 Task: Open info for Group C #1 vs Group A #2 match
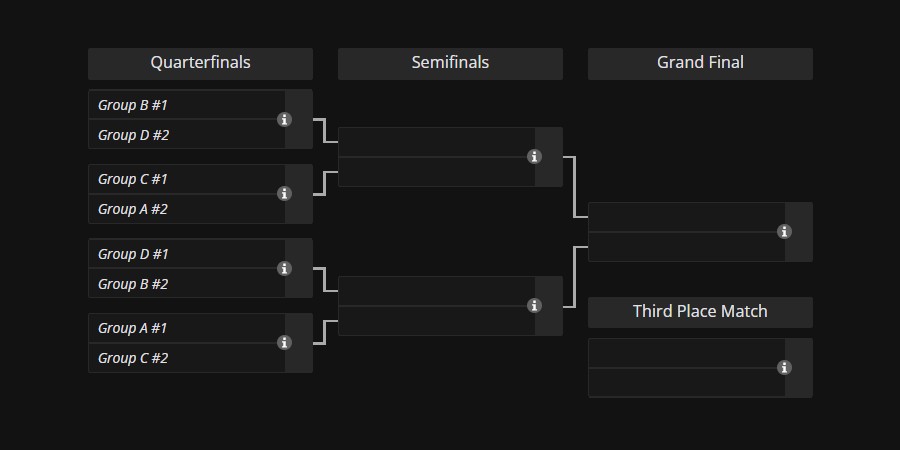[x=284, y=194]
